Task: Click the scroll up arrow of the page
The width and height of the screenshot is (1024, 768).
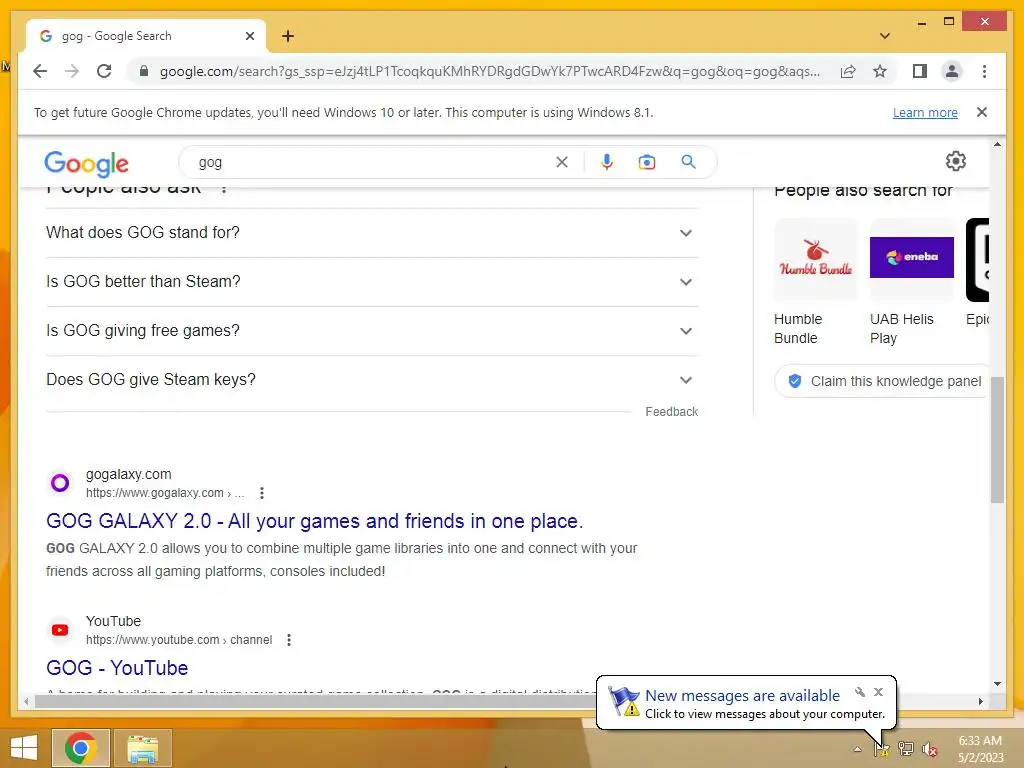Action: (x=997, y=144)
